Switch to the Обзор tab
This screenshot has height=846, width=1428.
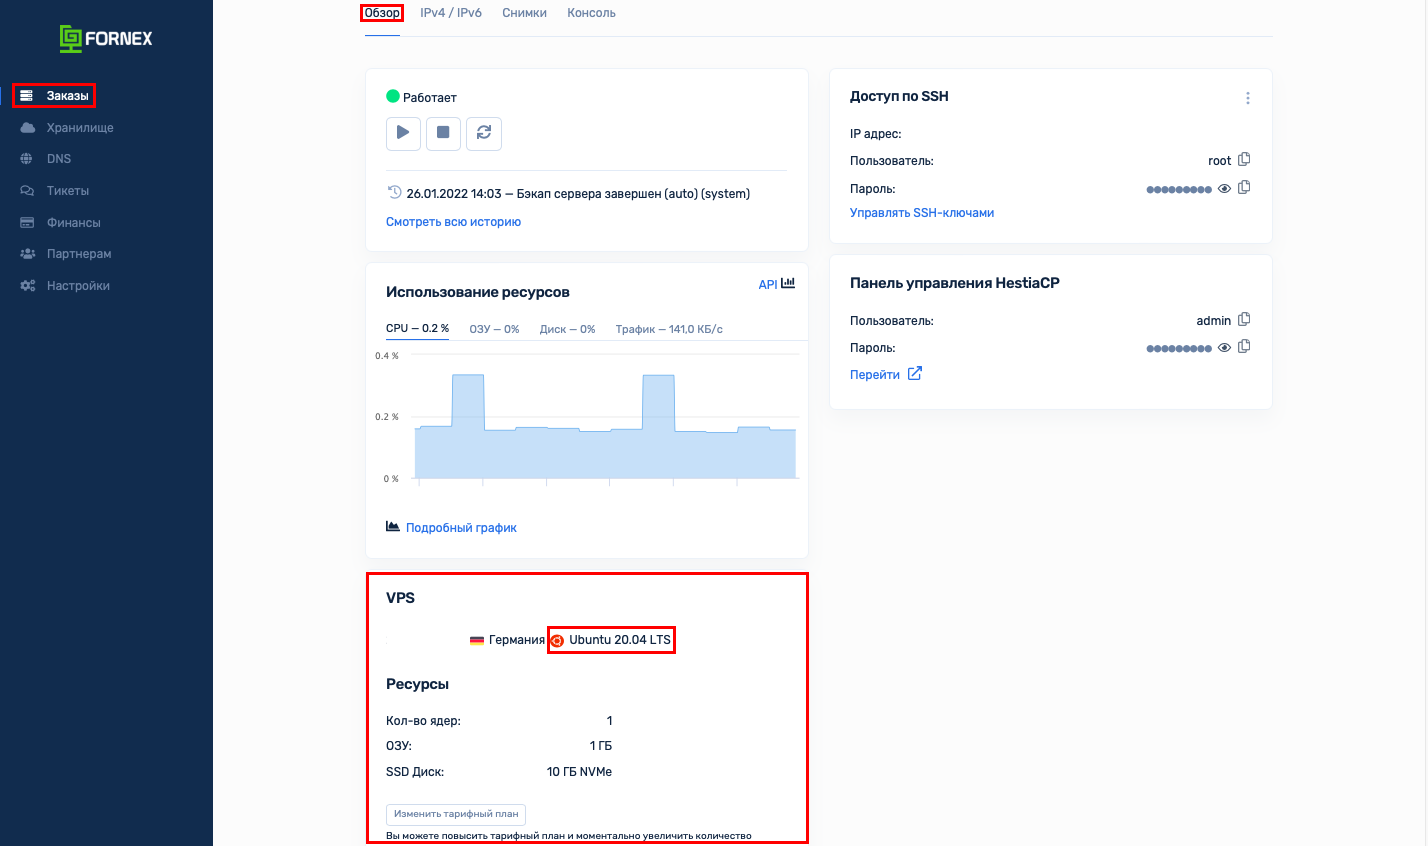click(382, 13)
